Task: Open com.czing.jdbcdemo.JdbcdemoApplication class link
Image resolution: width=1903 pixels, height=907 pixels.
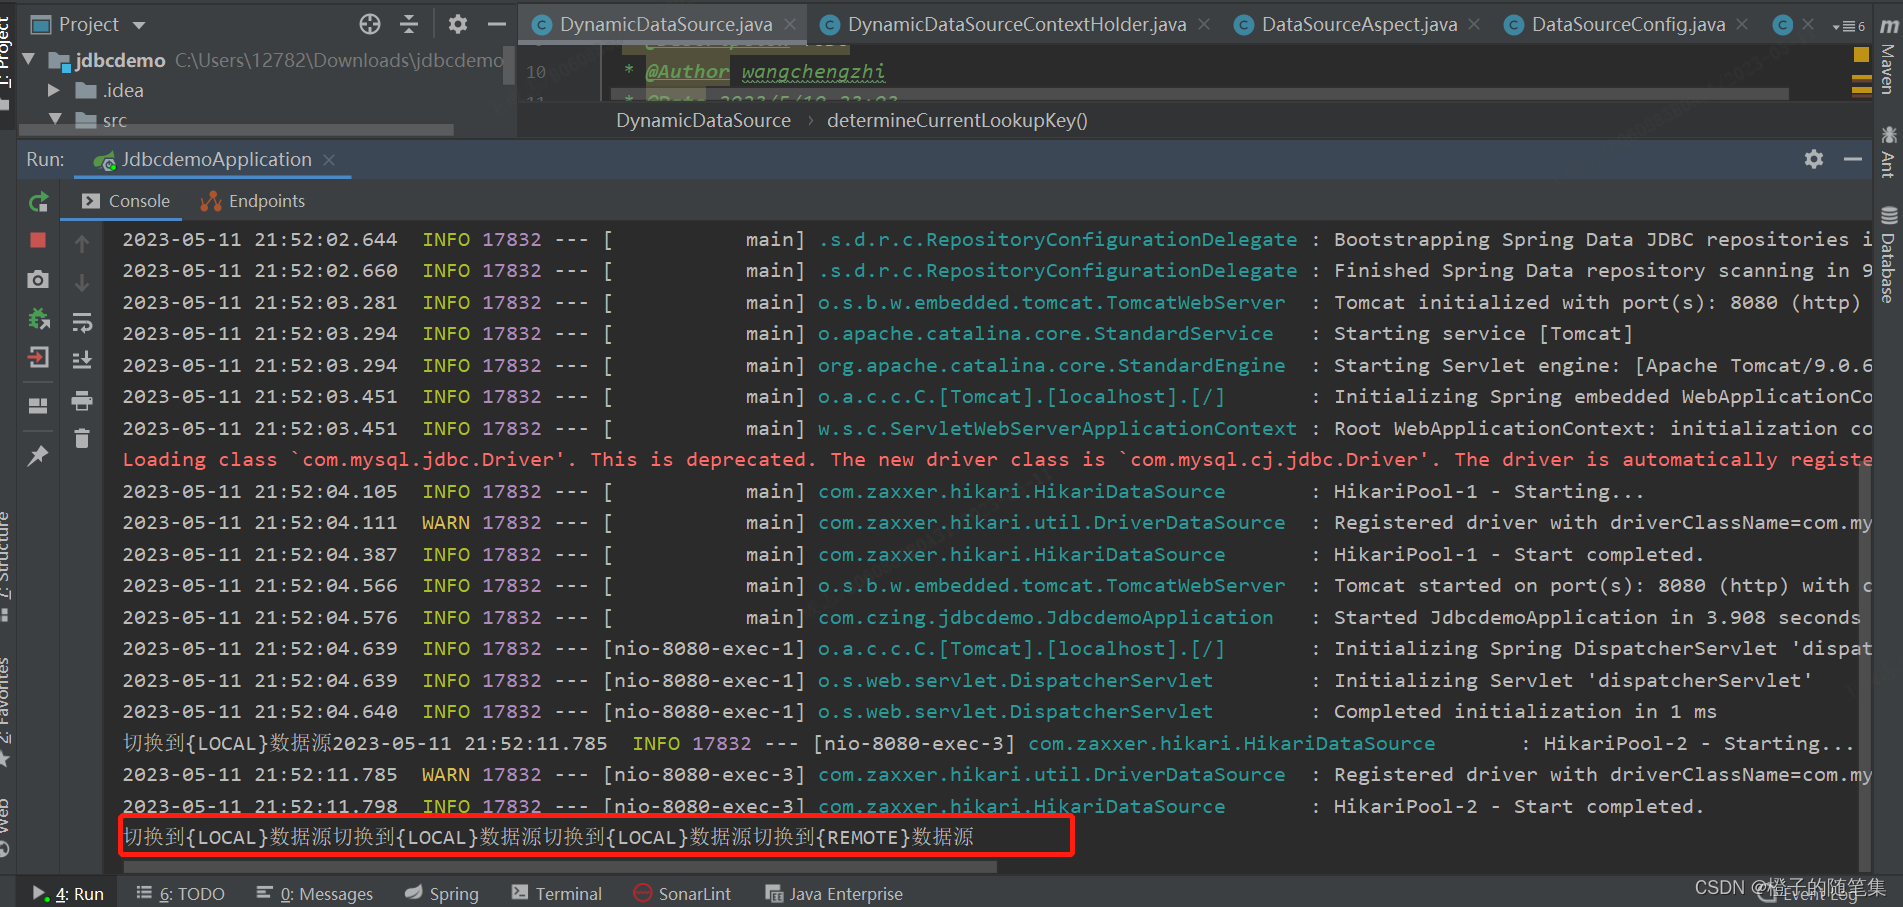Action: coord(1045,617)
